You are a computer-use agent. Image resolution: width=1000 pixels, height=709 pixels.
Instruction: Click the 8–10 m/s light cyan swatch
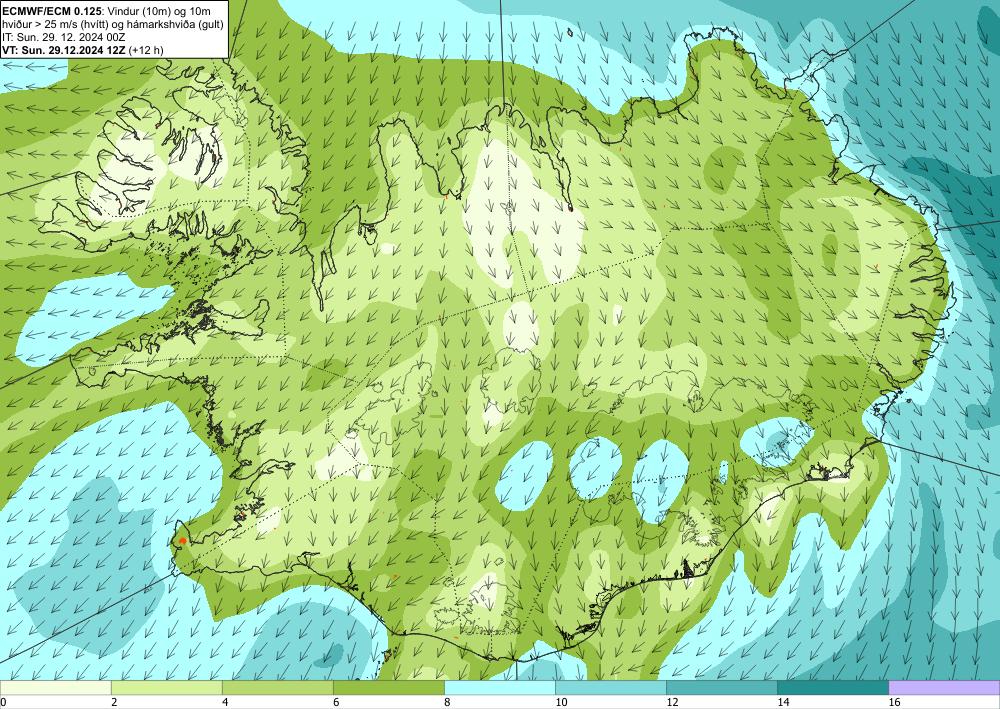500,687
